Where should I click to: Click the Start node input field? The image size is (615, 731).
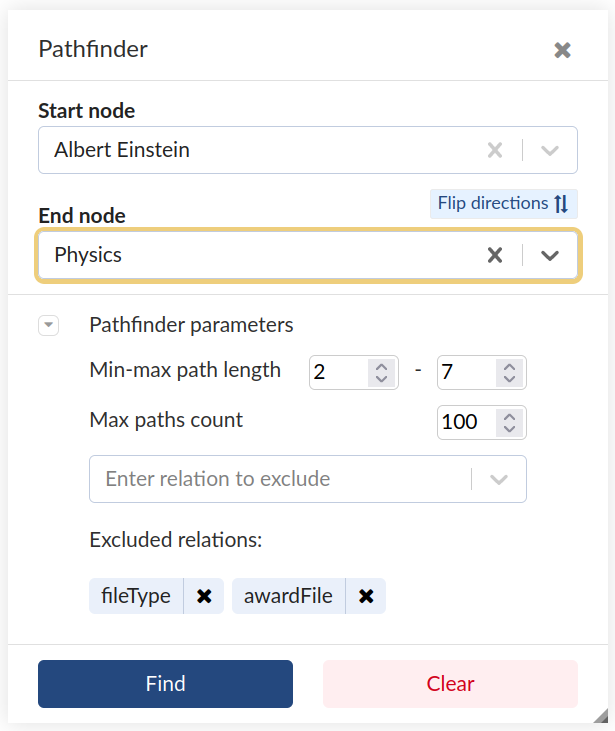click(x=260, y=151)
